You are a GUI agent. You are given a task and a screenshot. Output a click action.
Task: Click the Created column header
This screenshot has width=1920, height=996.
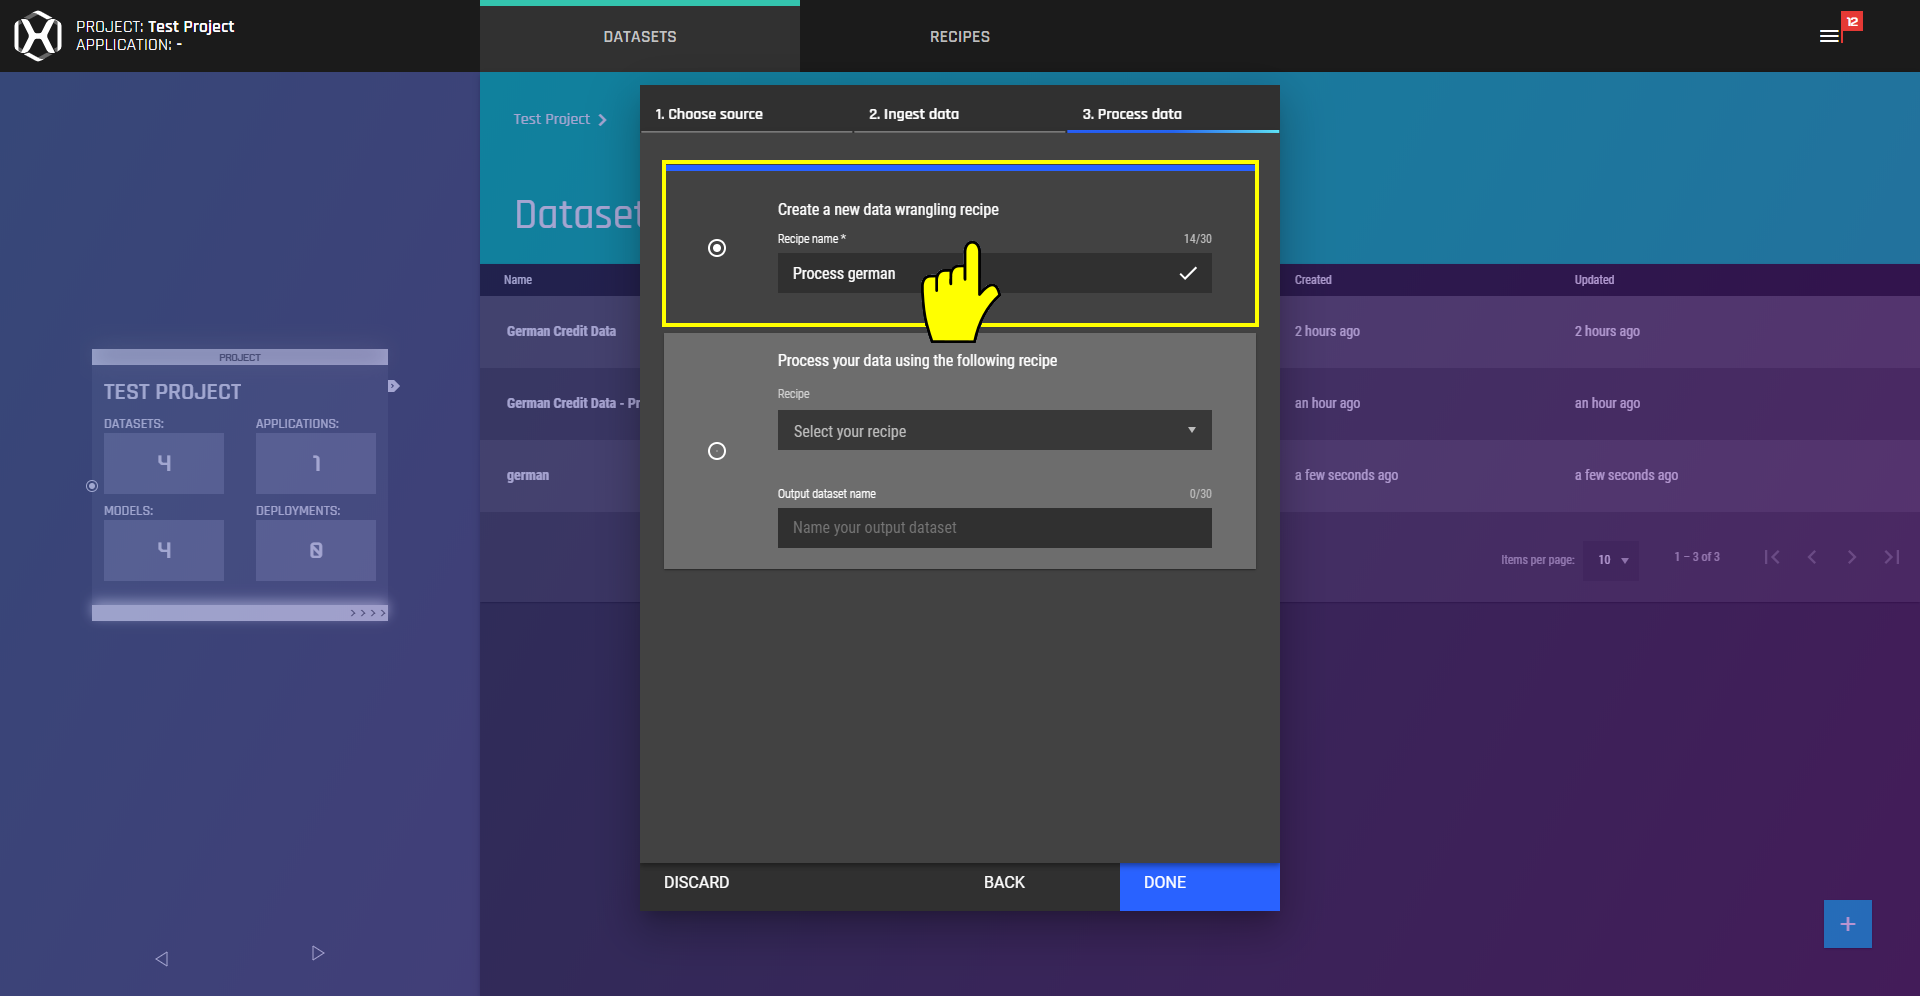1313,280
